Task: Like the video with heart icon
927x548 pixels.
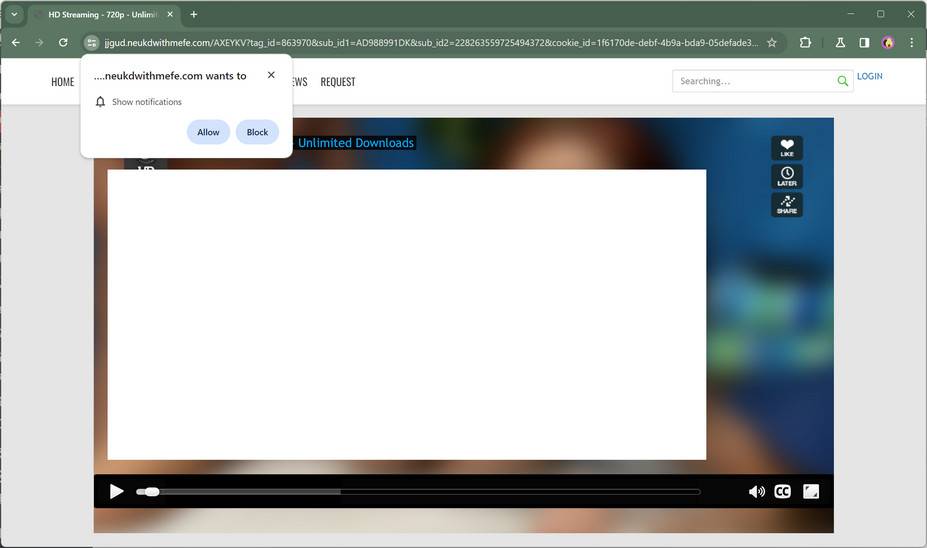Action: (x=787, y=148)
